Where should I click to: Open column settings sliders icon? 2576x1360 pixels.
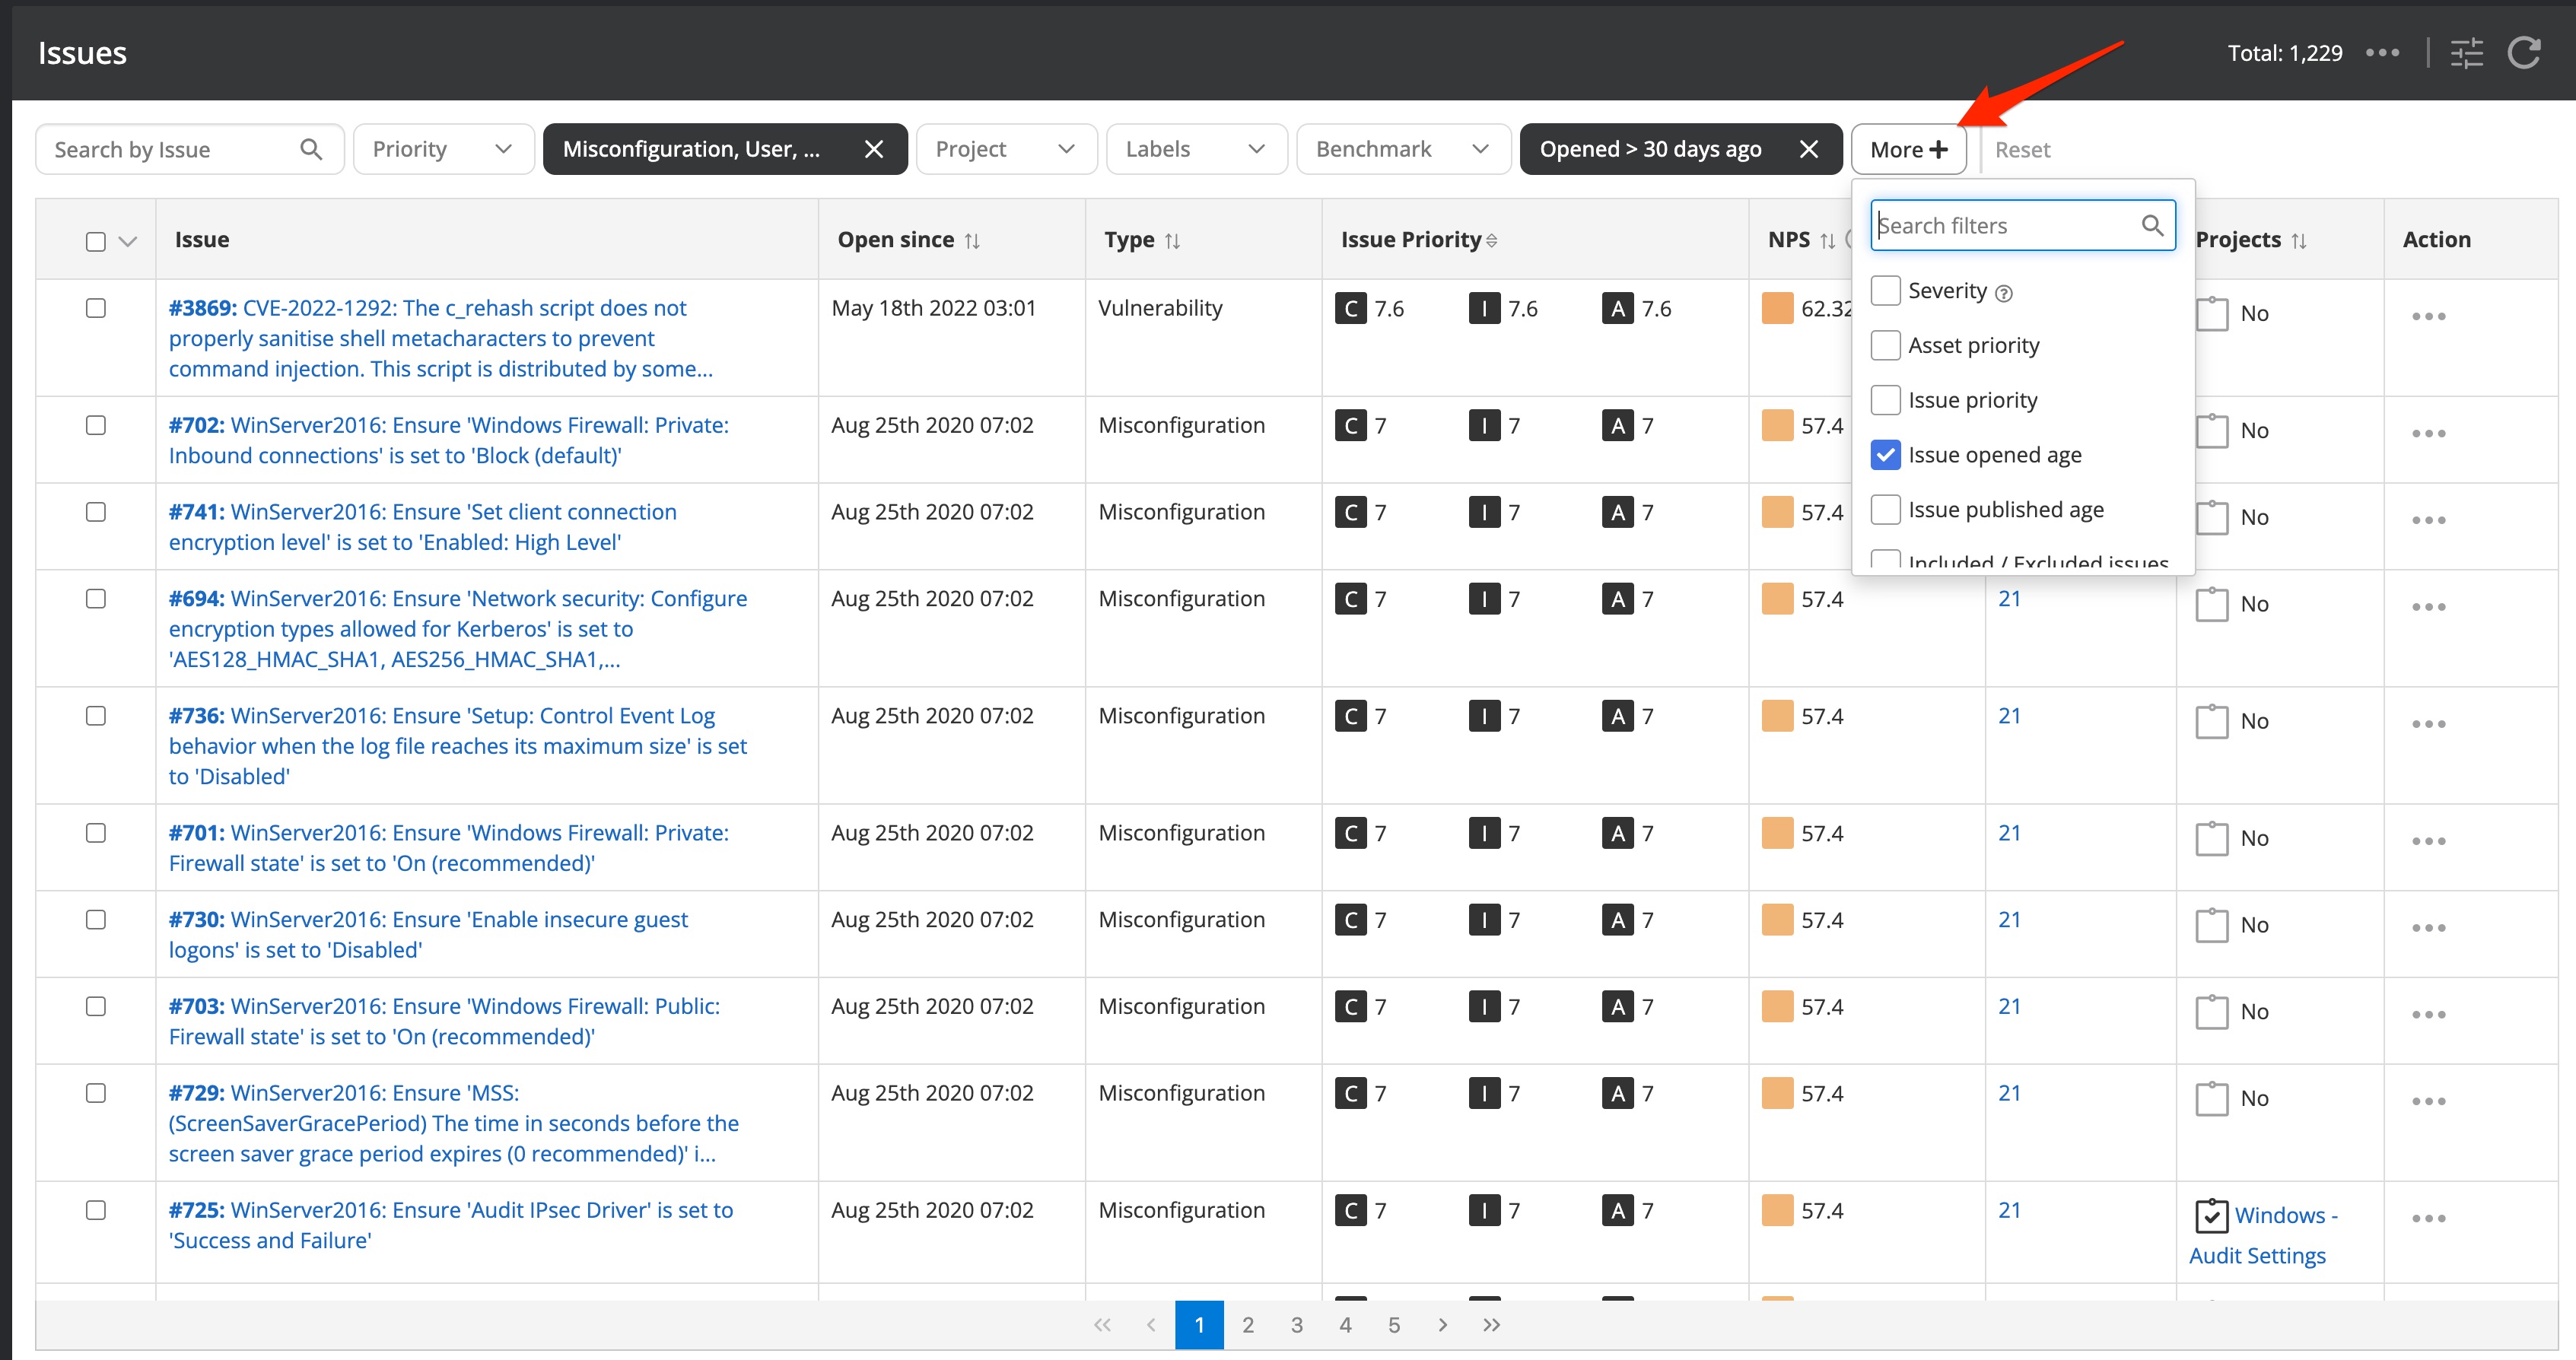point(2466,53)
